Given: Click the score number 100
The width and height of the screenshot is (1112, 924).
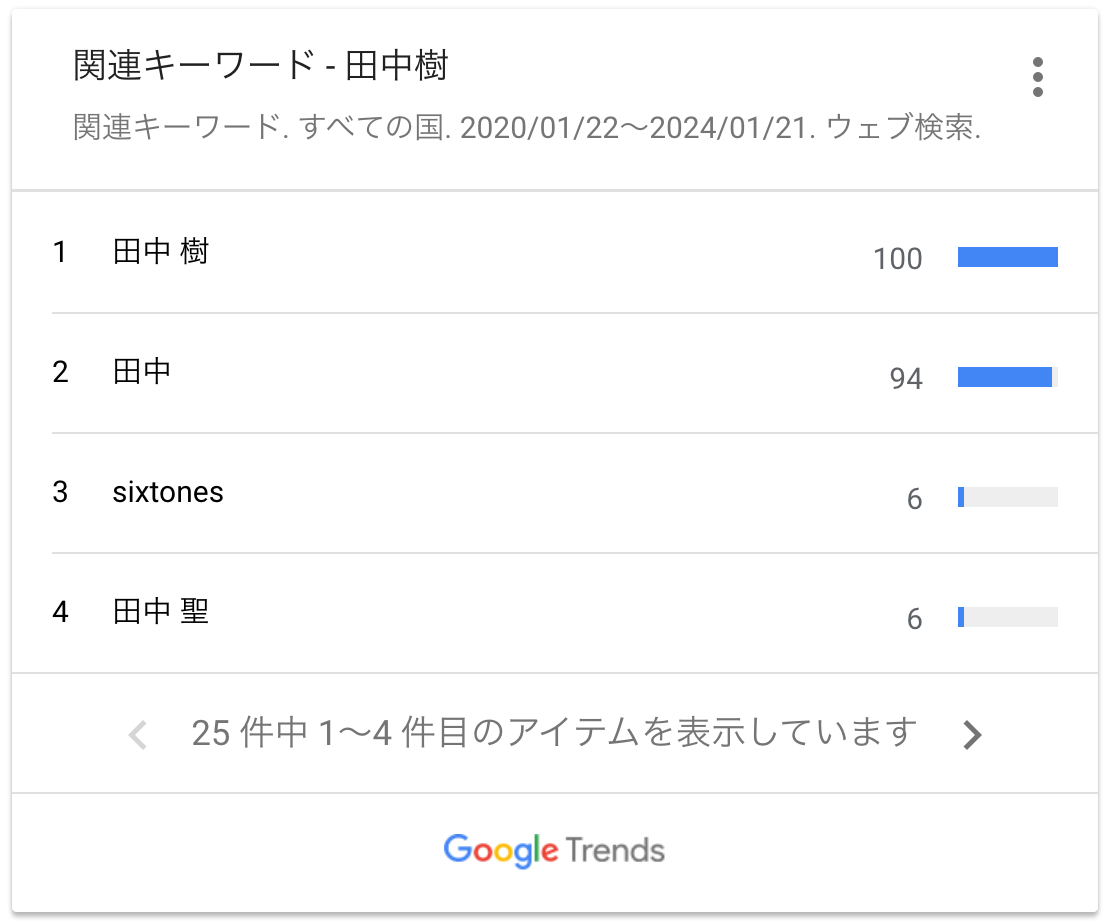Looking at the screenshot, I should (897, 259).
